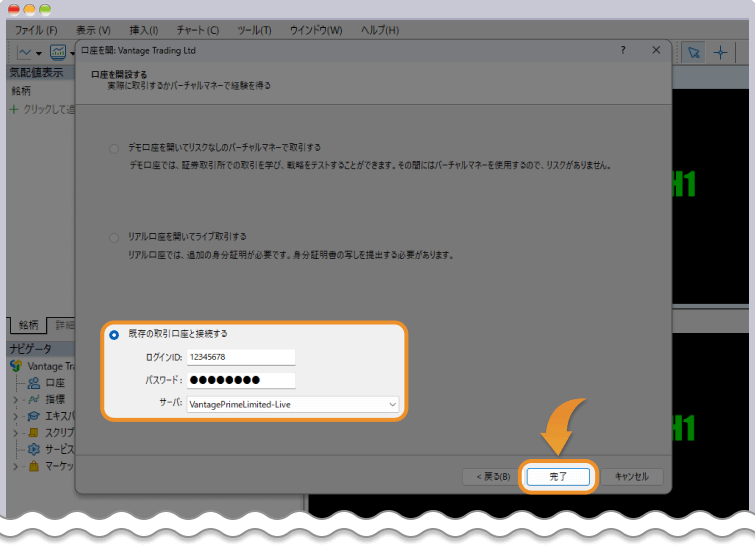This screenshot has width=755, height=548.
Task: Click the キャンセル button
Action: (x=631, y=477)
